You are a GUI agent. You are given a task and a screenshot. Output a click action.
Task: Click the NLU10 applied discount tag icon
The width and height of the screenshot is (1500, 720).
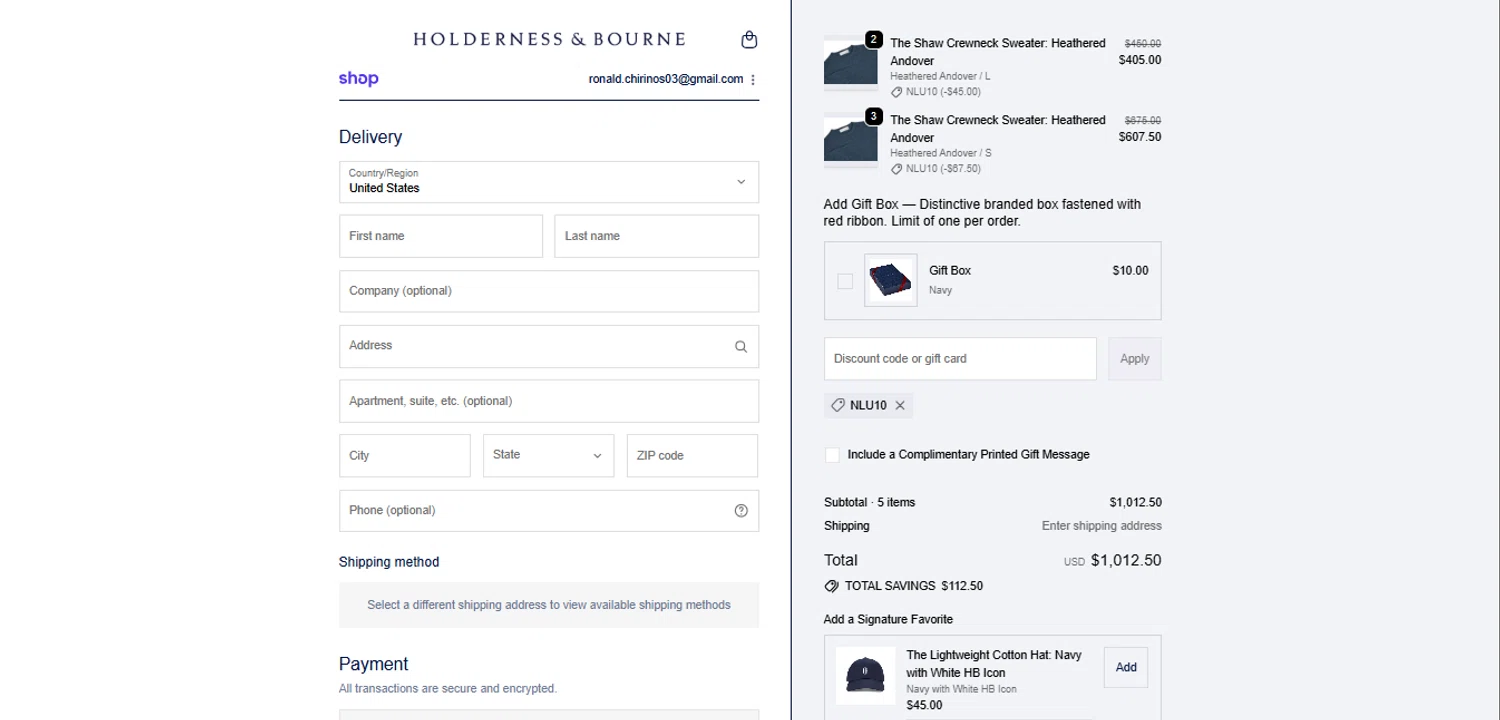point(838,405)
